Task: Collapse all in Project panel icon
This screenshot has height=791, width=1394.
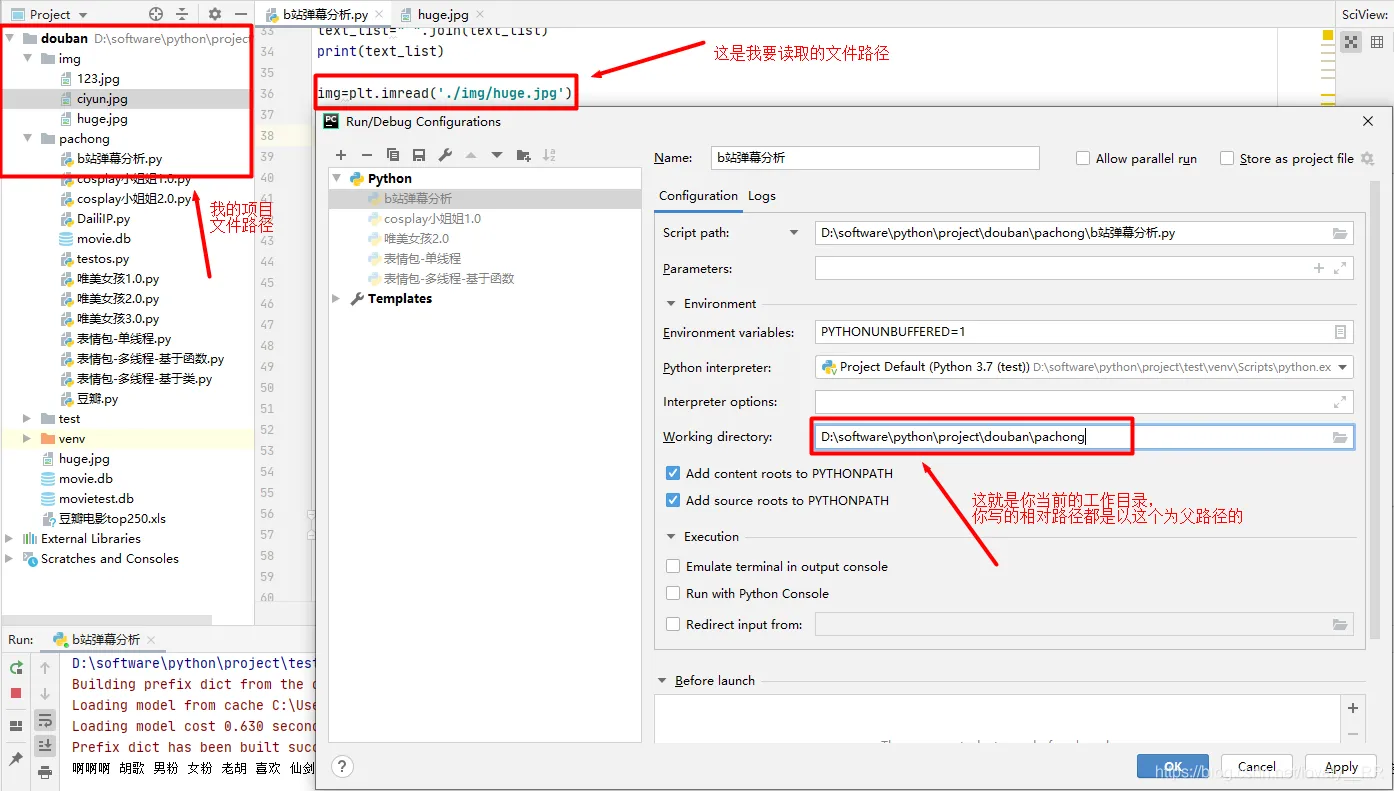Action: coord(182,14)
